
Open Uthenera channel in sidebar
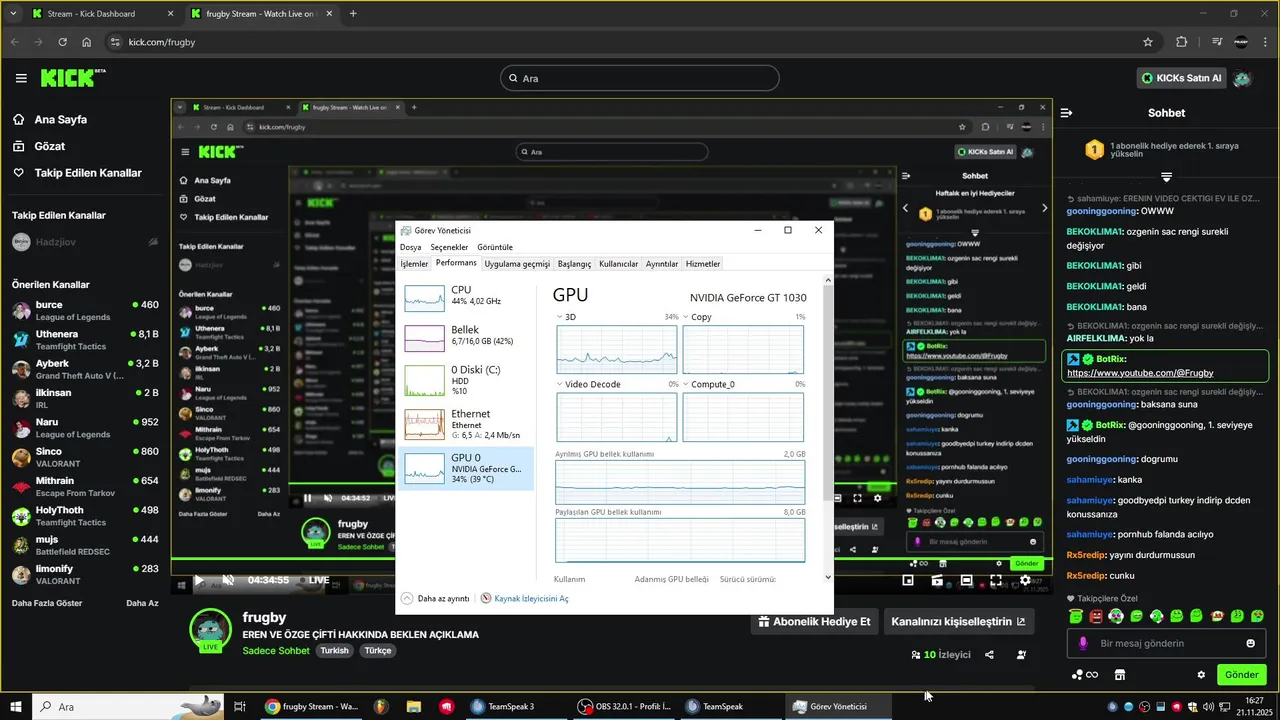pyautogui.click(x=85, y=339)
